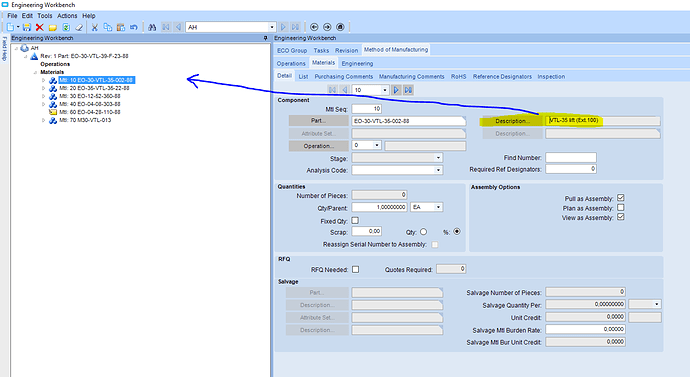Enable the Fixed Qty checkbox
Image resolution: width=690 pixels, height=377 pixels.
(355, 220)
